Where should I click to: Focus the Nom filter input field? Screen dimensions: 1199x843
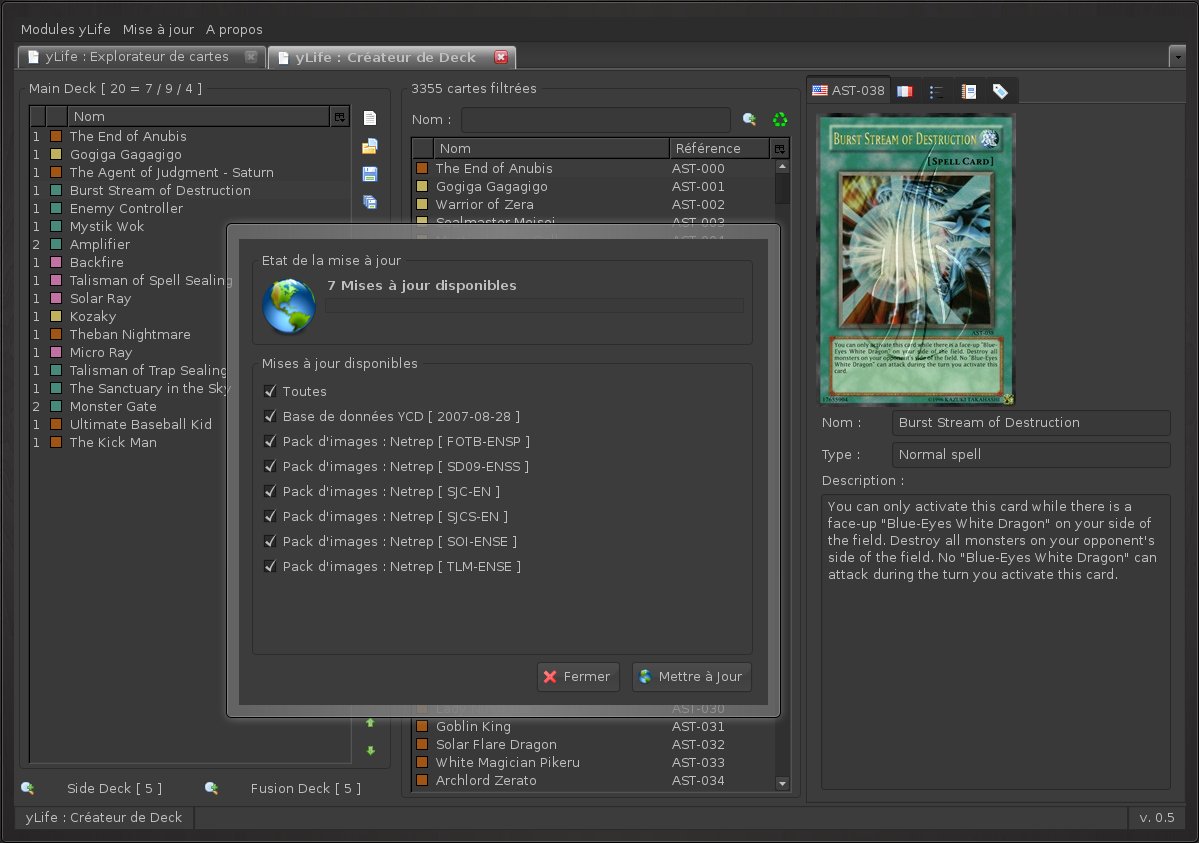click(596, 119)
